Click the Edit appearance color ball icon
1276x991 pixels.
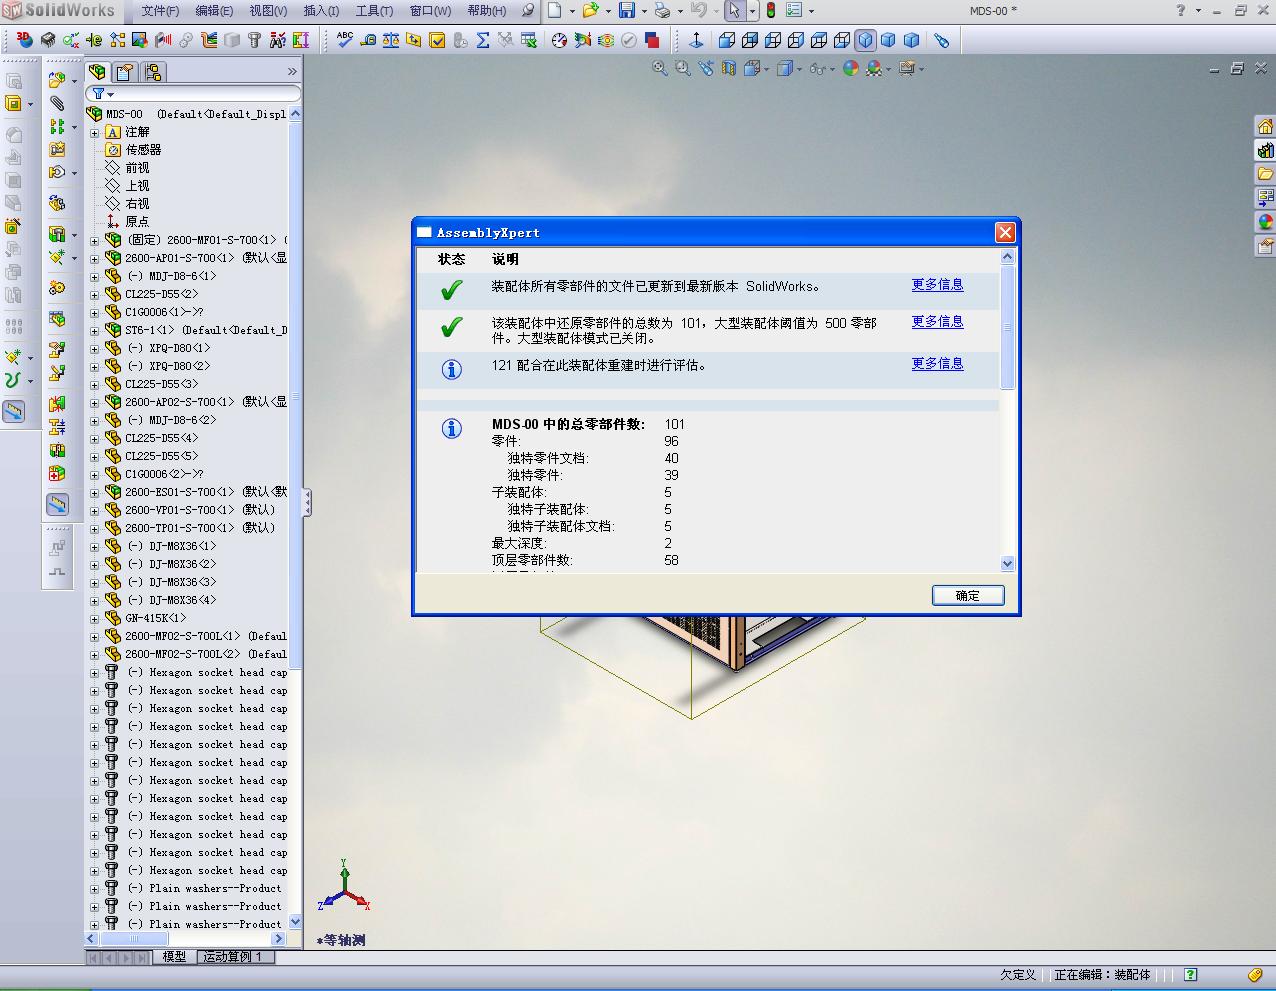point(850,68)
